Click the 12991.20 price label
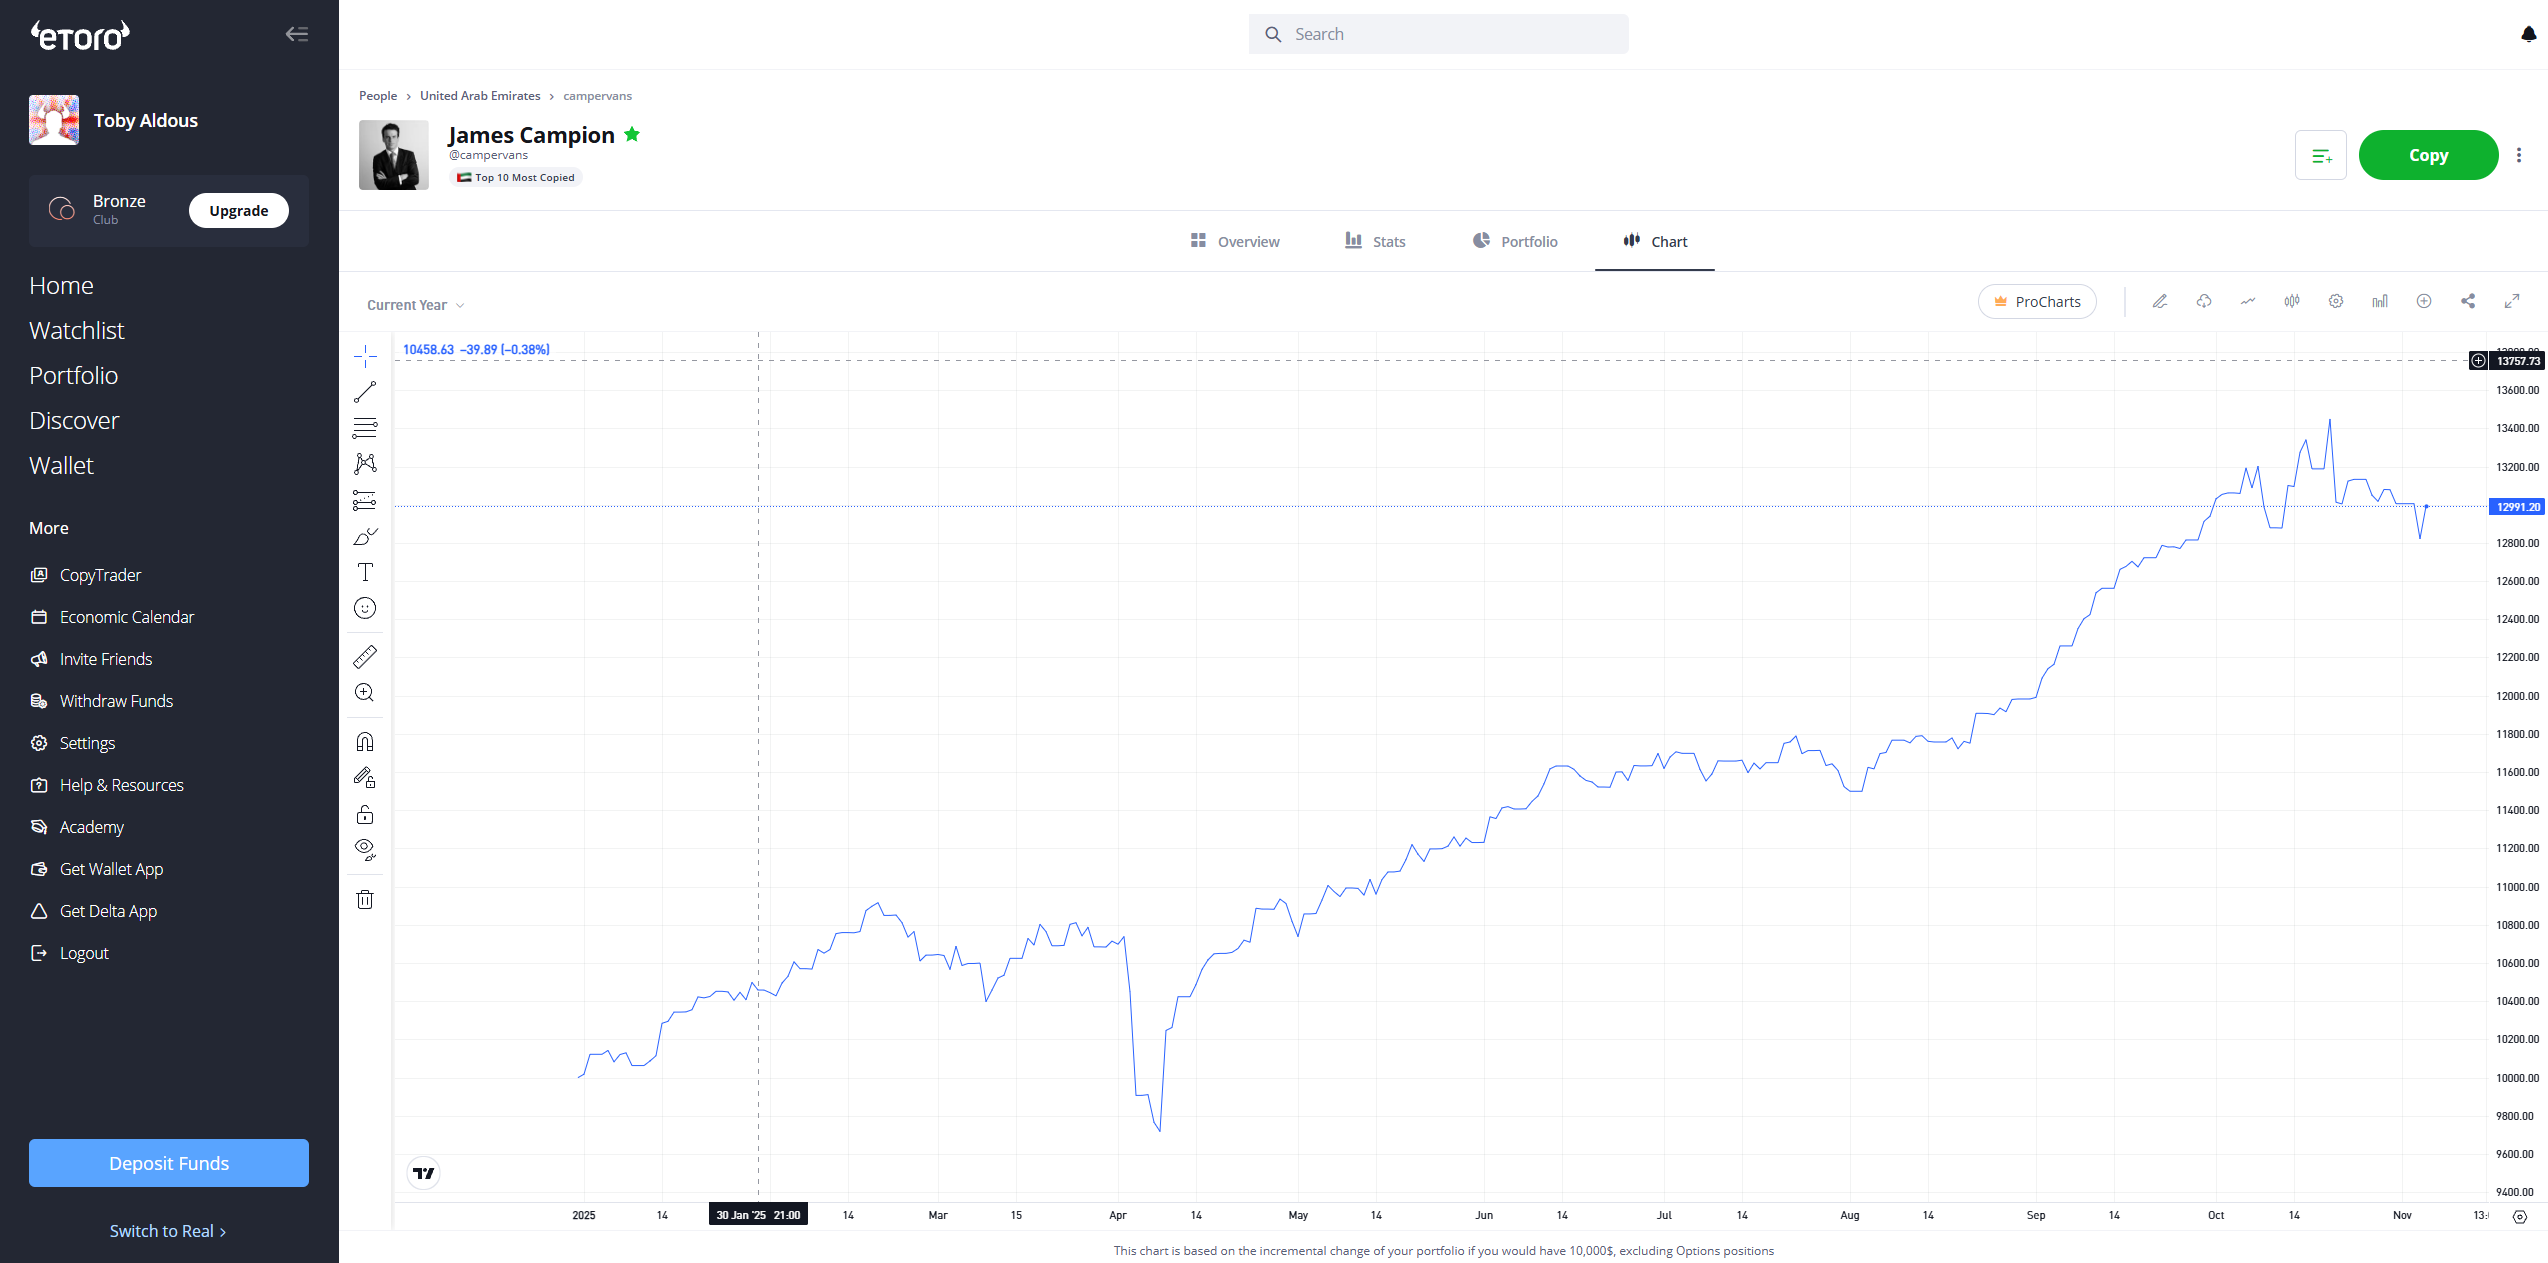The width and height of the screenshot is (2548, 1263). [x=2517, y=507]
